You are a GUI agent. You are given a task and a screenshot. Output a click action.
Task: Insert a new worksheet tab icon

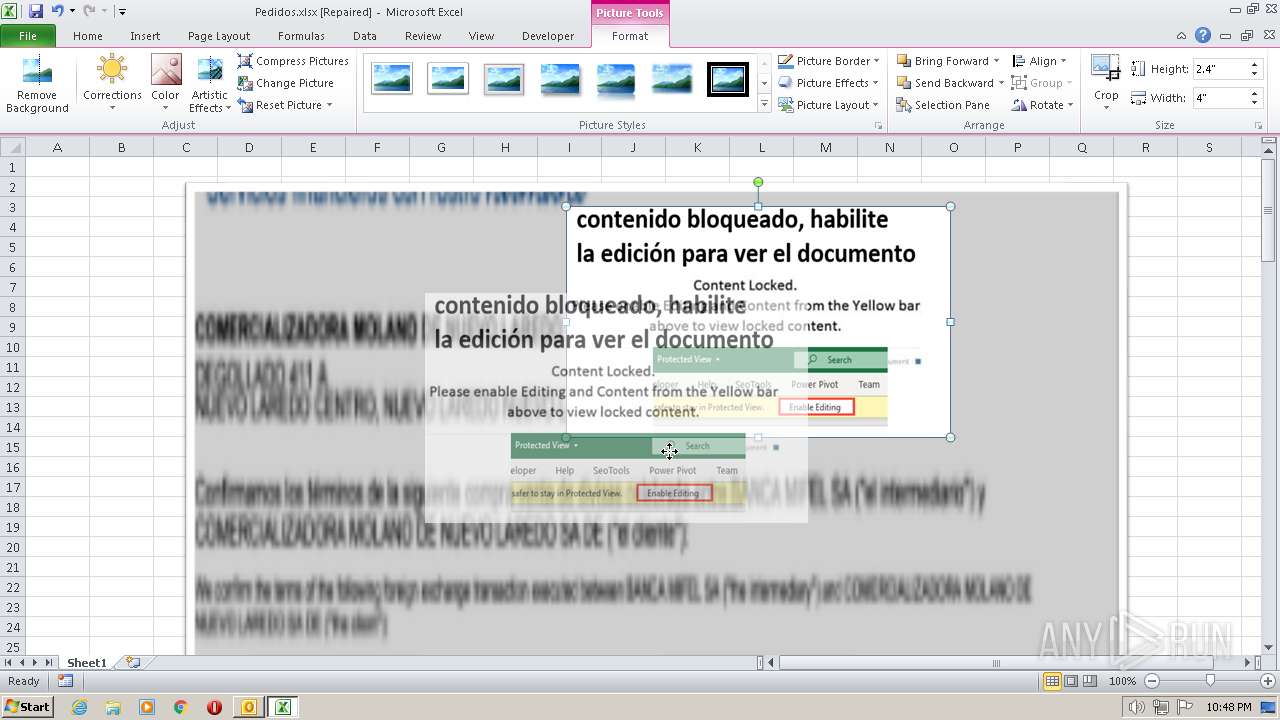pyautogui.click(x=132, y=662)
